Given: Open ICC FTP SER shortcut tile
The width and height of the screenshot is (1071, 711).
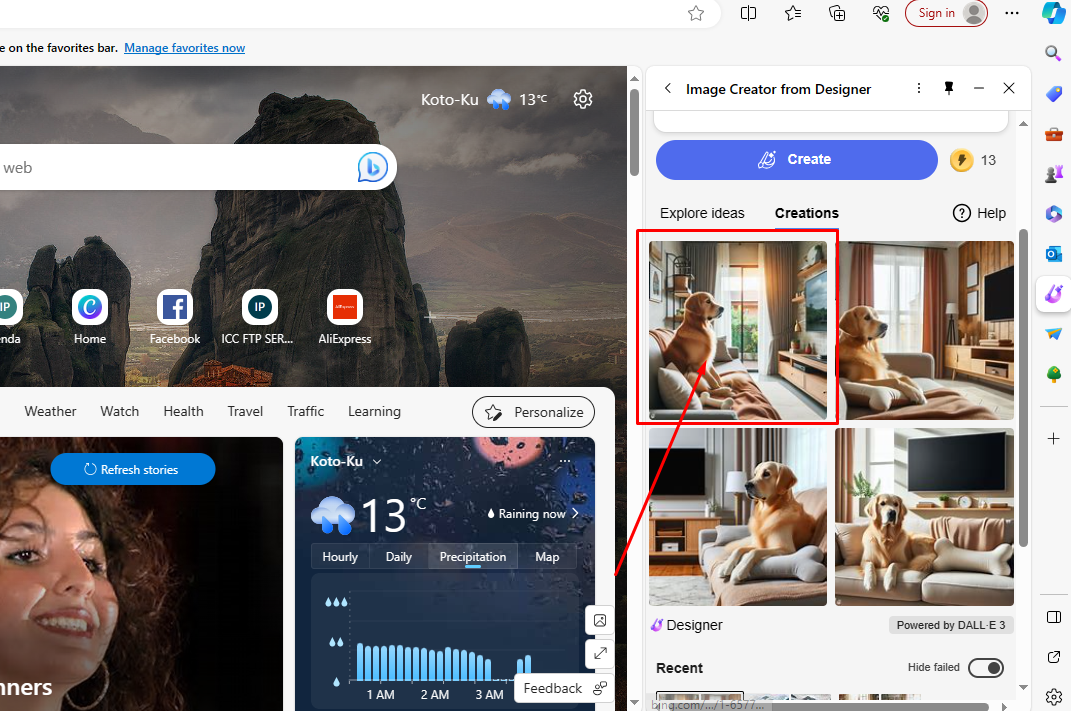Looking at the screenshot, I should pos(258,318).
